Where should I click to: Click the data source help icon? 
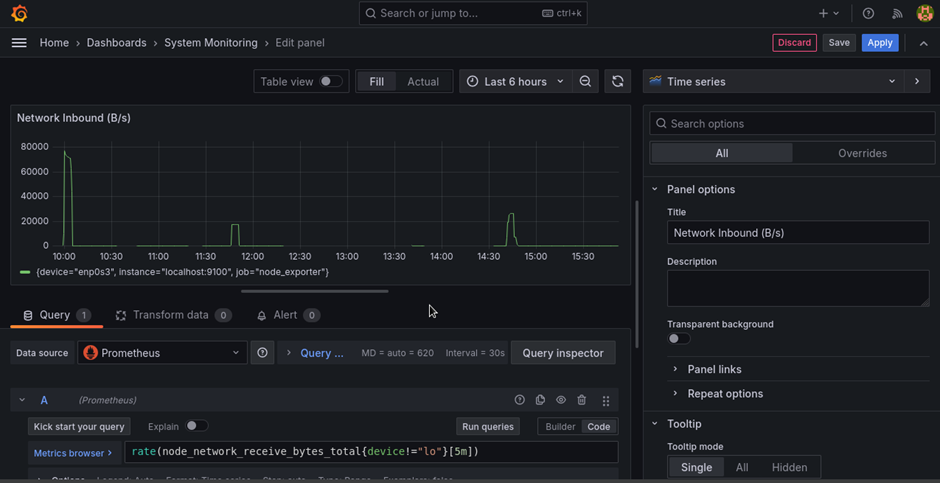pyautogui.click(x=262, y=353)
